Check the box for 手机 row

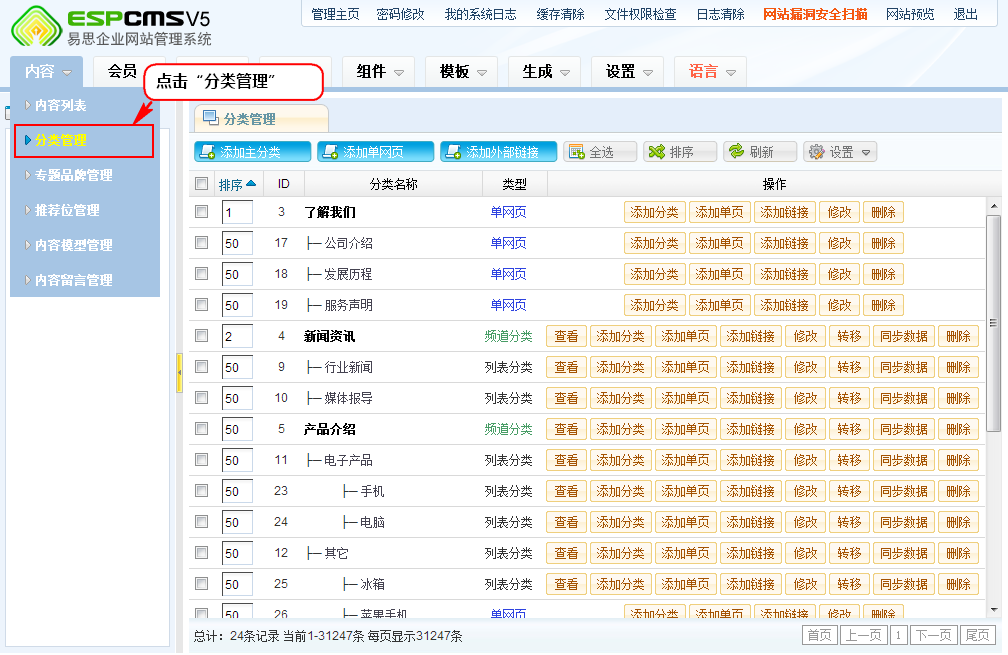coord(202,490)
